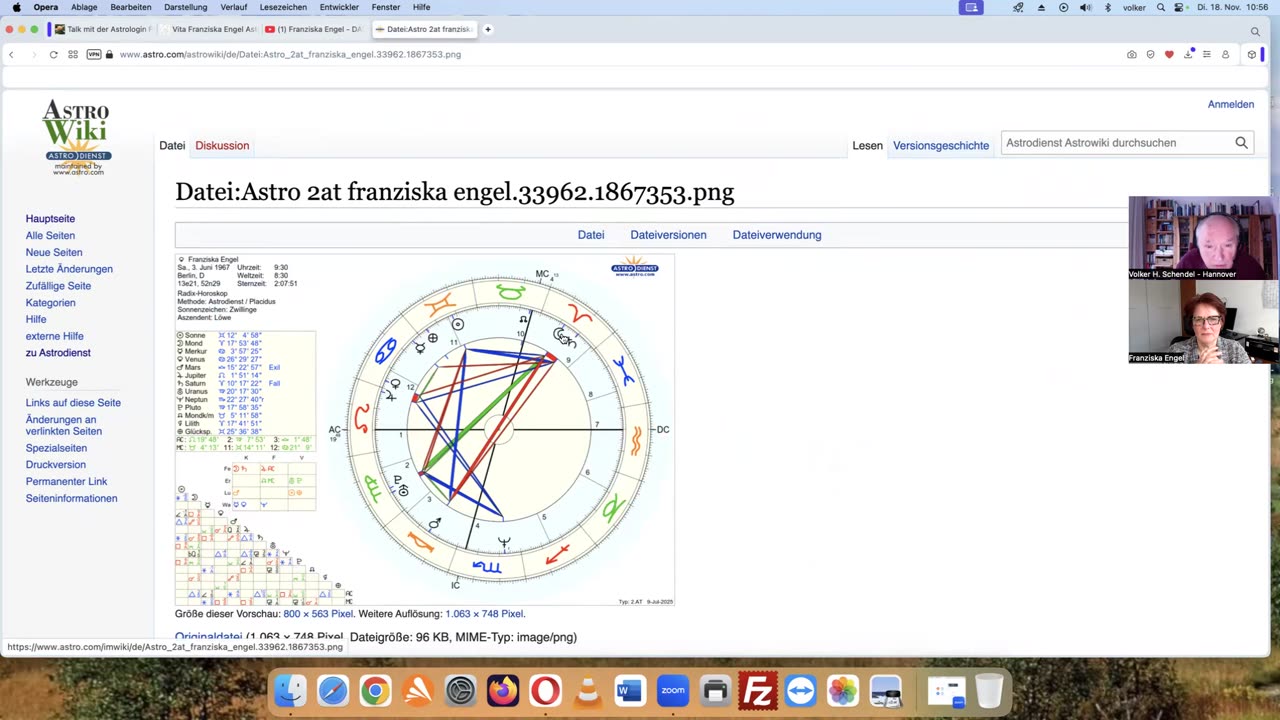Open the privacy shield icon in toolbar
Screen dimensions: 1280x720
(x=1150, y=54)
